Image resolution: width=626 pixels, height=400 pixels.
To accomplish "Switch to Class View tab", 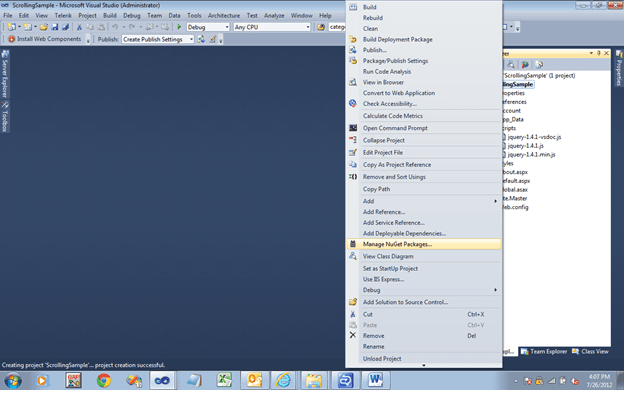I will 590,351.
